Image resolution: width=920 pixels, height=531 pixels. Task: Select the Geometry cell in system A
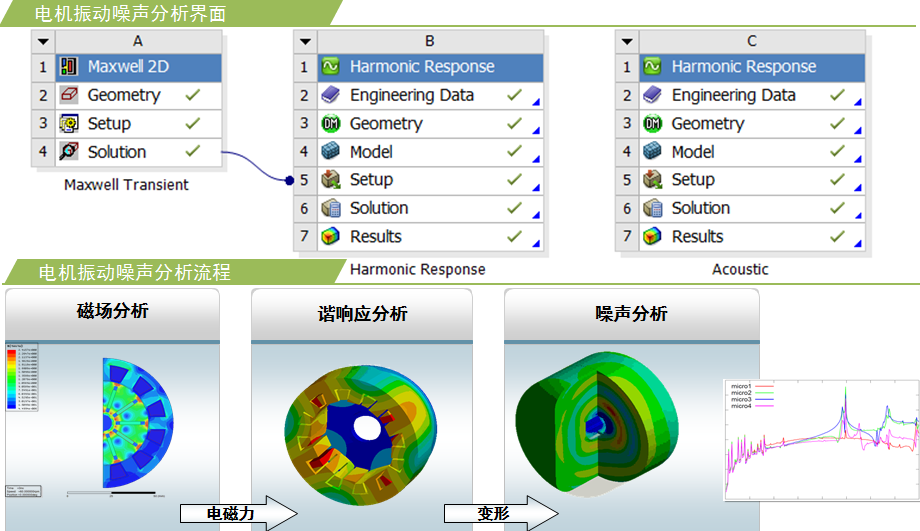tap(138, 95)
